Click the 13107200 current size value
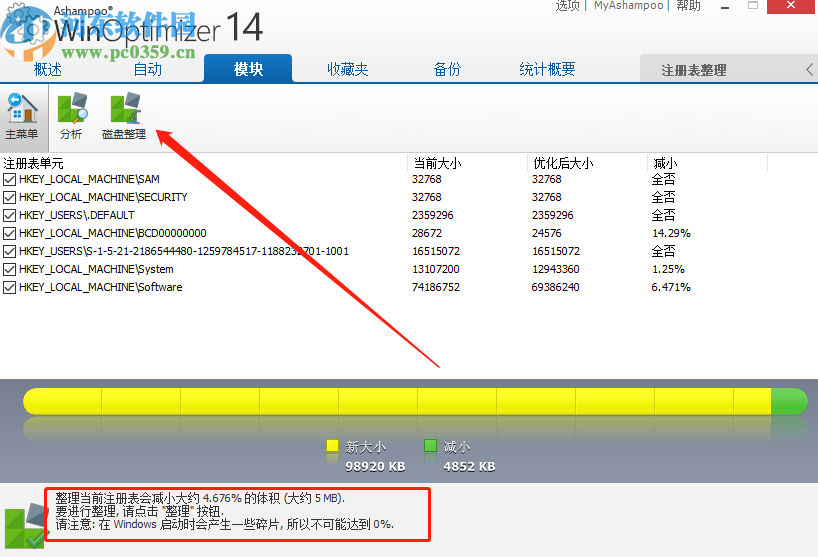This screenshot has width=818, height=557. (436, 270)
